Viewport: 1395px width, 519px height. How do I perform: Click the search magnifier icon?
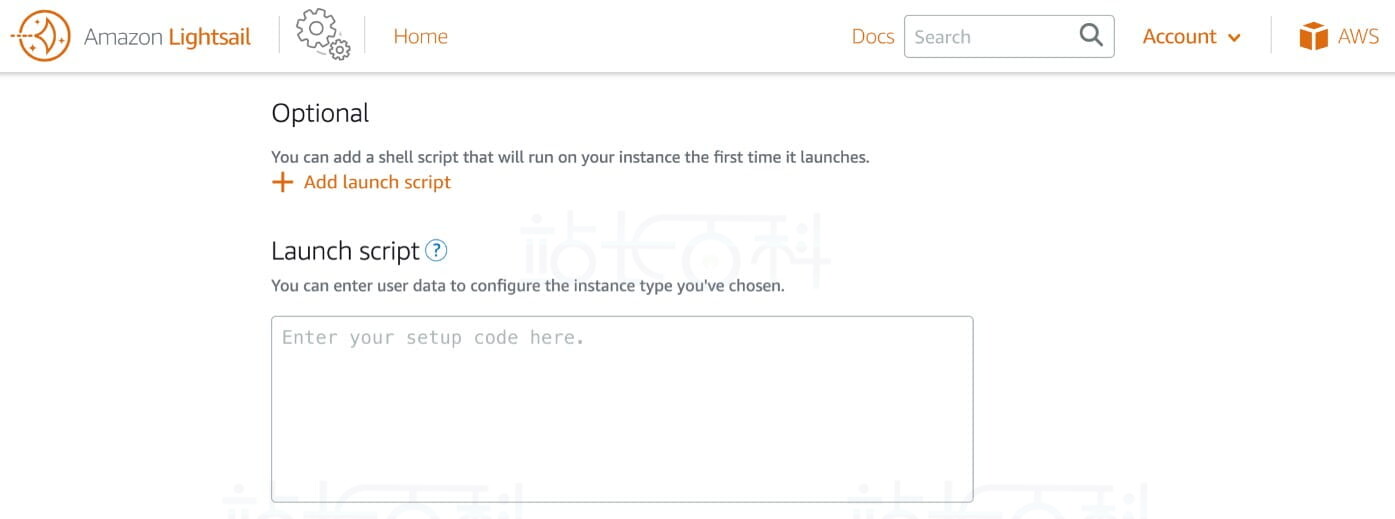(x=1091, y=36)
